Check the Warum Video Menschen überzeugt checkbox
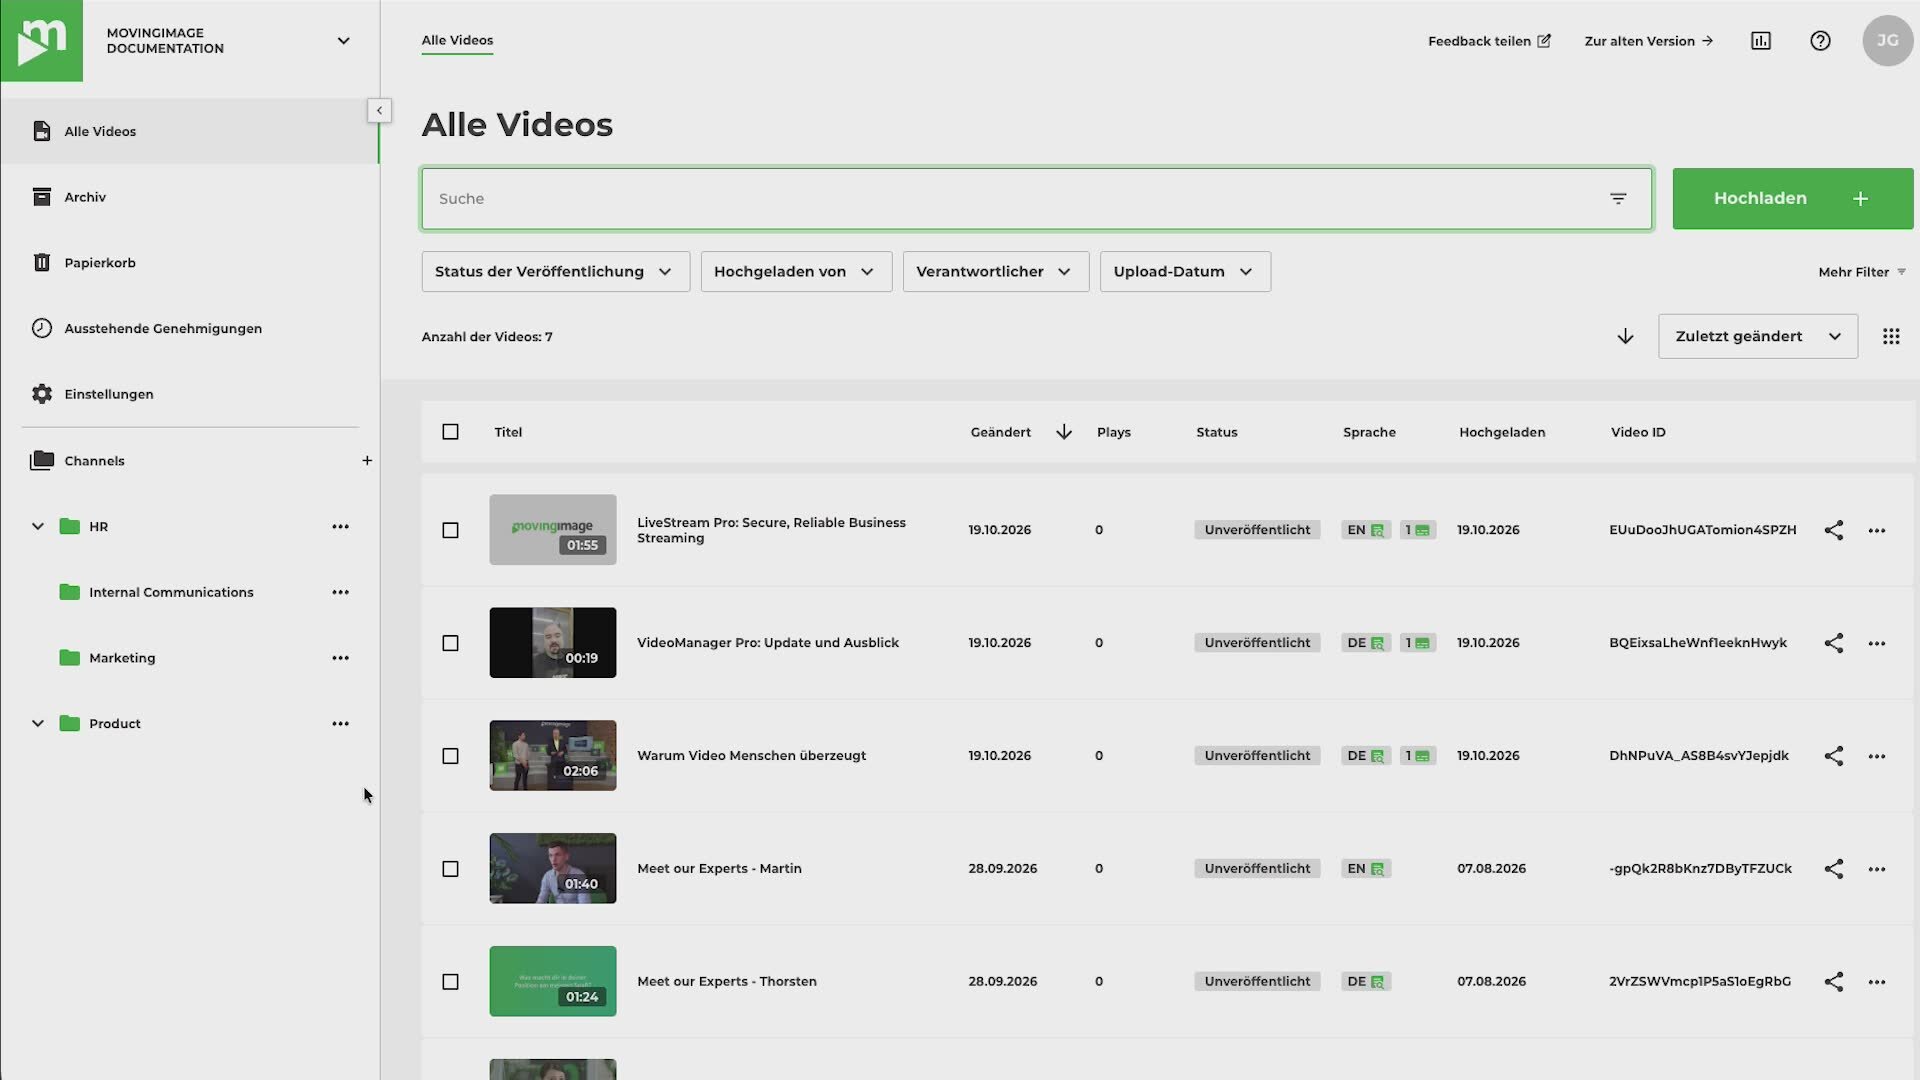This screenshot has width=1920, height=1080. (450, 756)
